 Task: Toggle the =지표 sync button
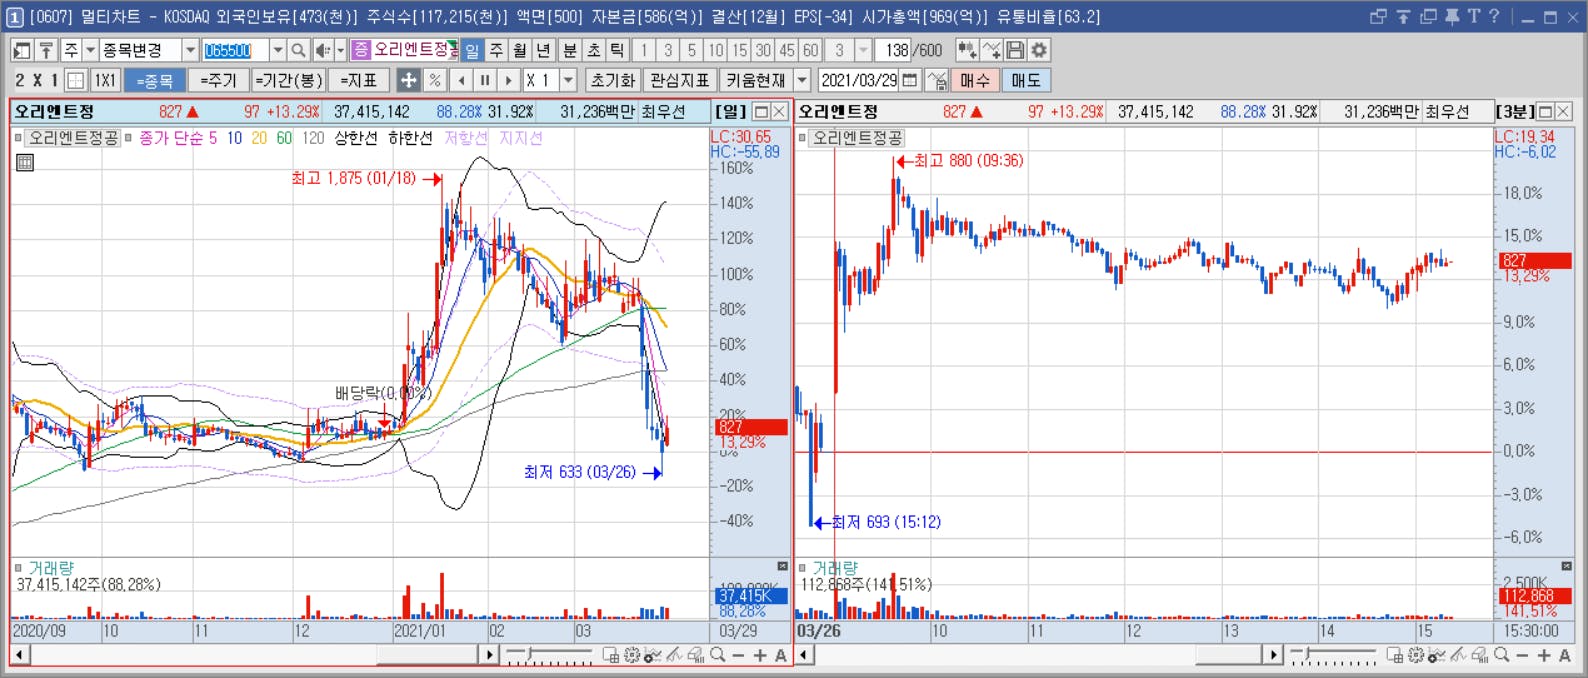point(359,80)
